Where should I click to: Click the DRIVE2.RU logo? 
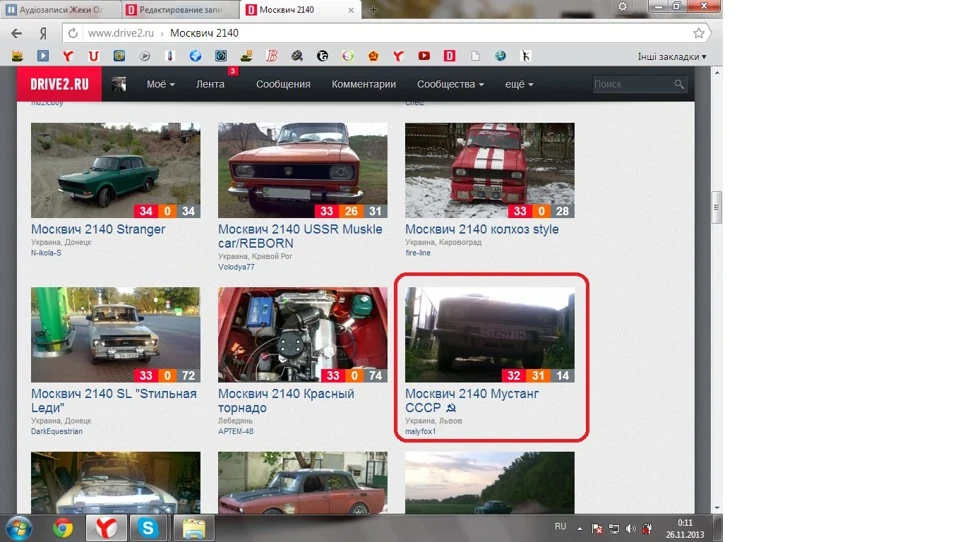(59, 84)
